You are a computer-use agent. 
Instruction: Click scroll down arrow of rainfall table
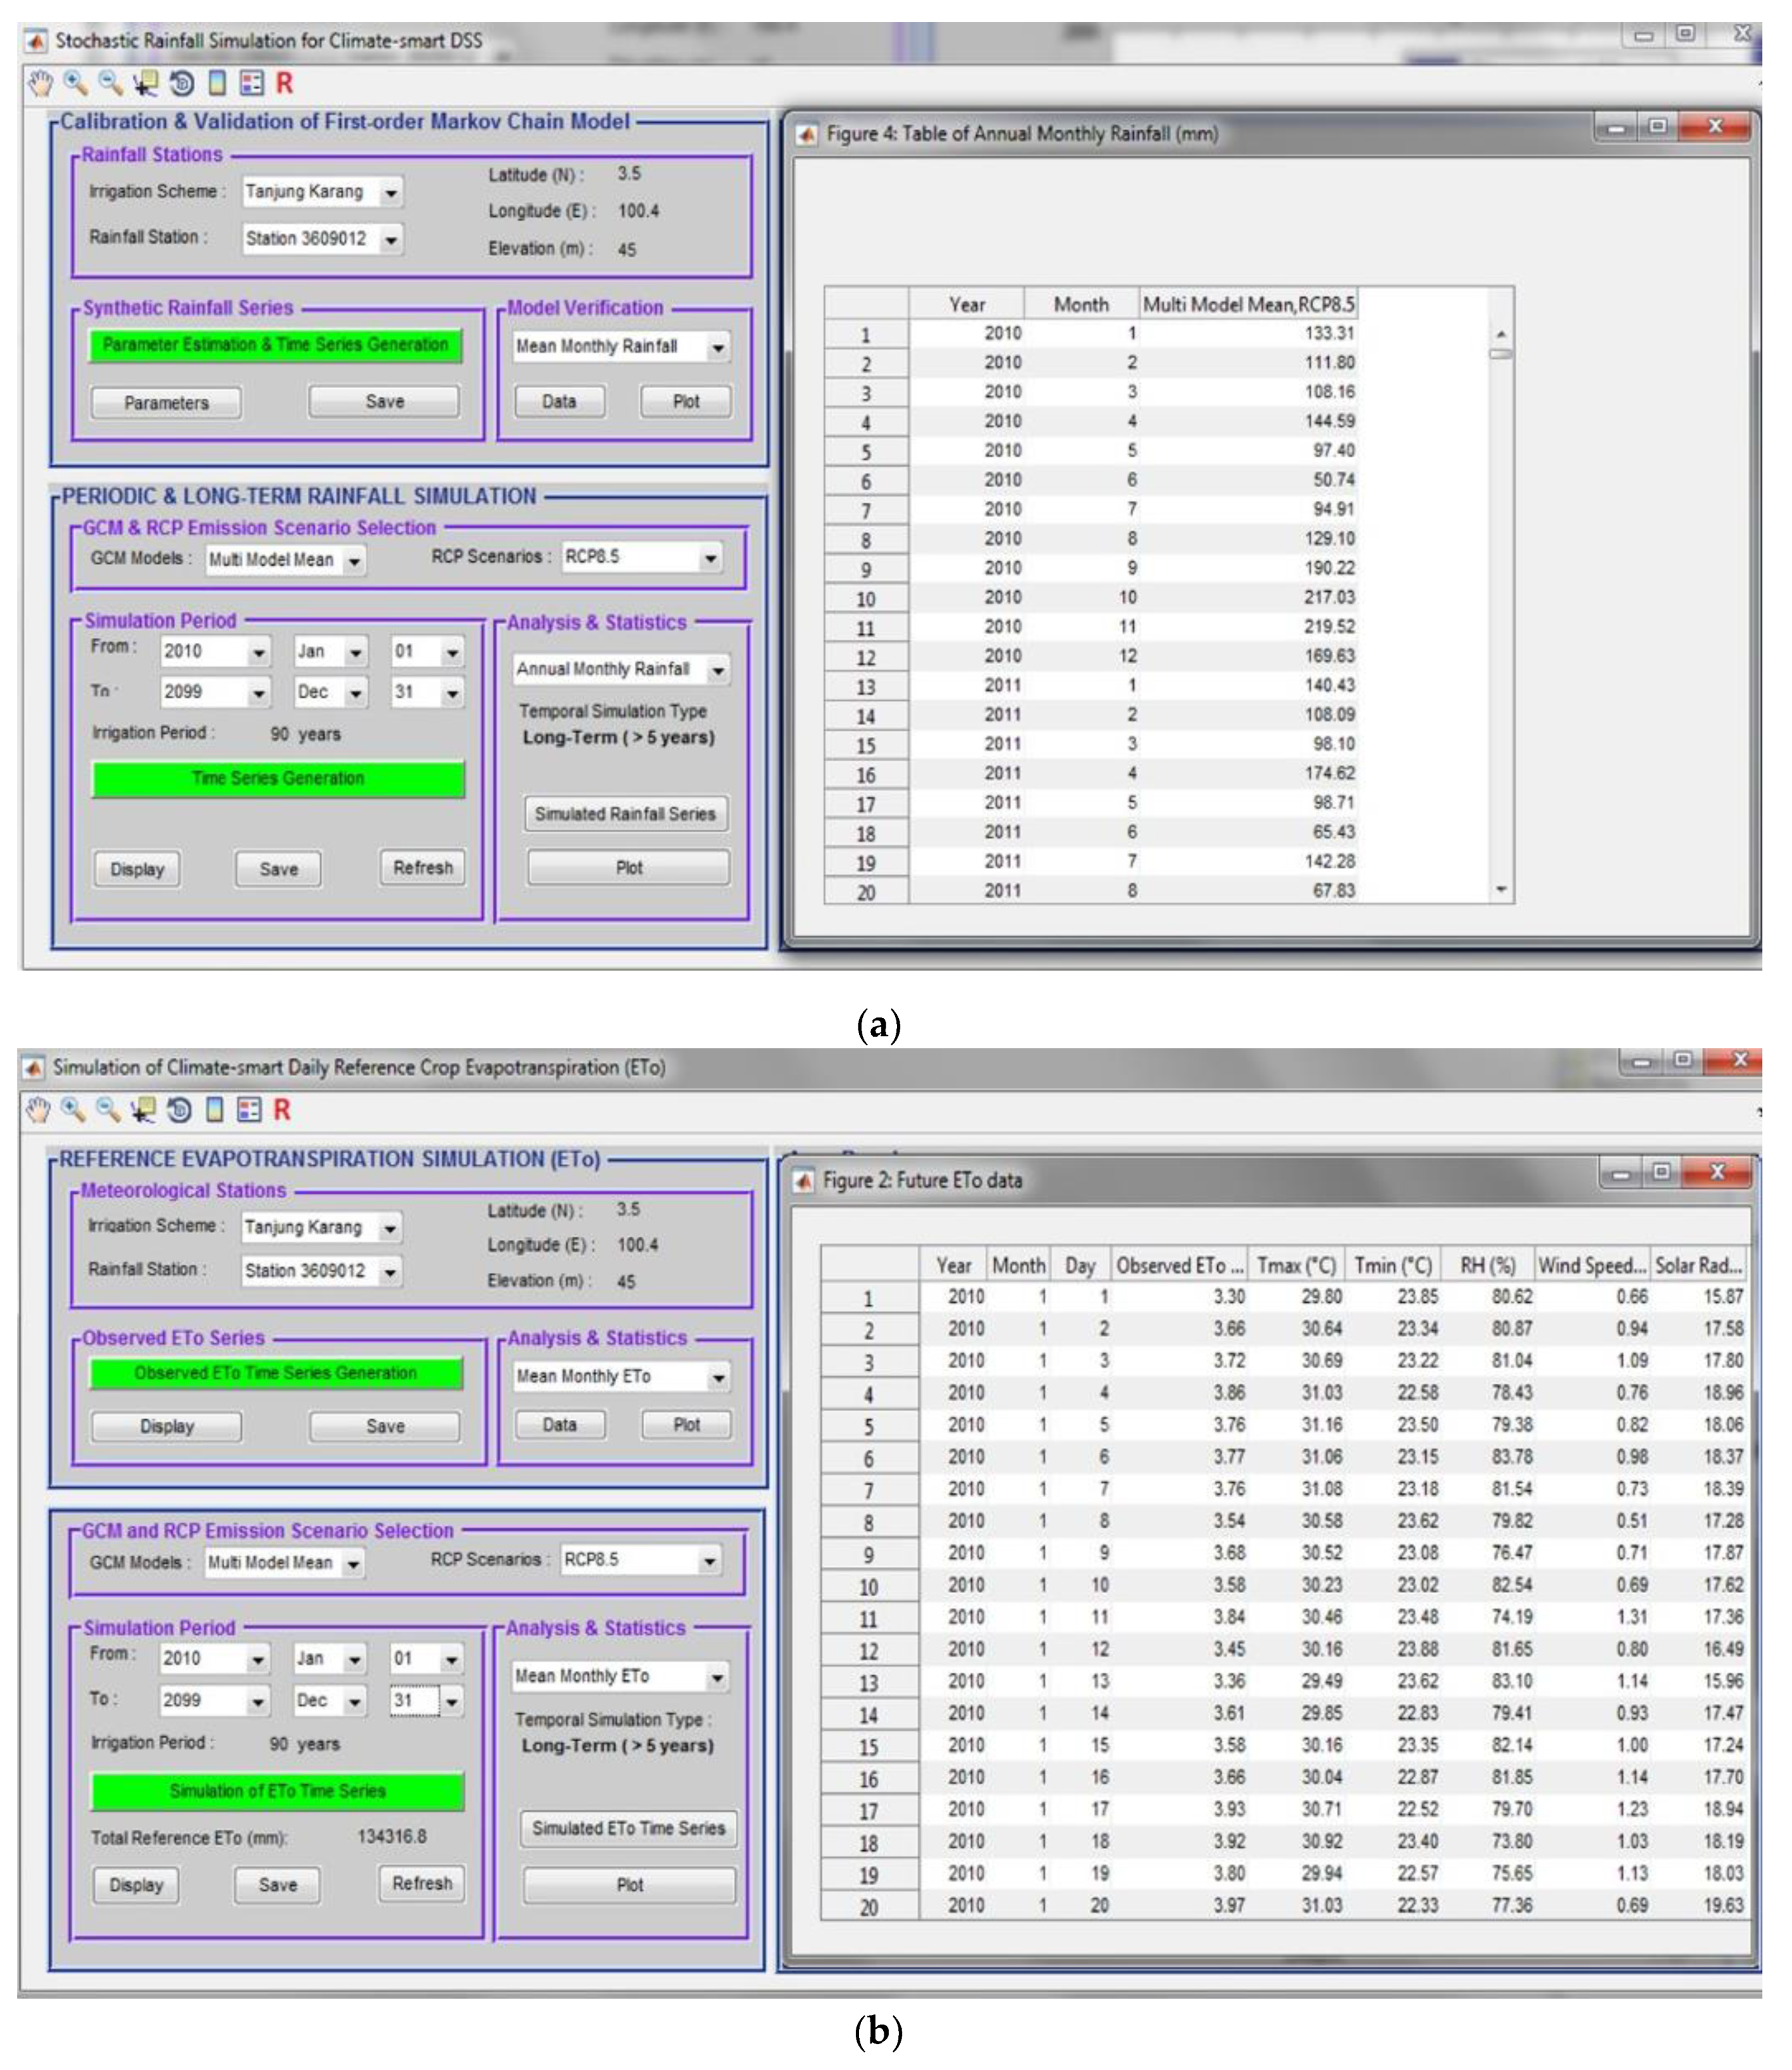pos(1500,889)
